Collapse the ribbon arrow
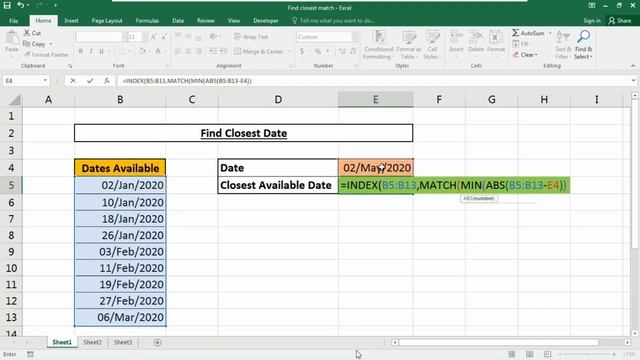The height and width of the screenshot is (360, 640). click(633, 66)
